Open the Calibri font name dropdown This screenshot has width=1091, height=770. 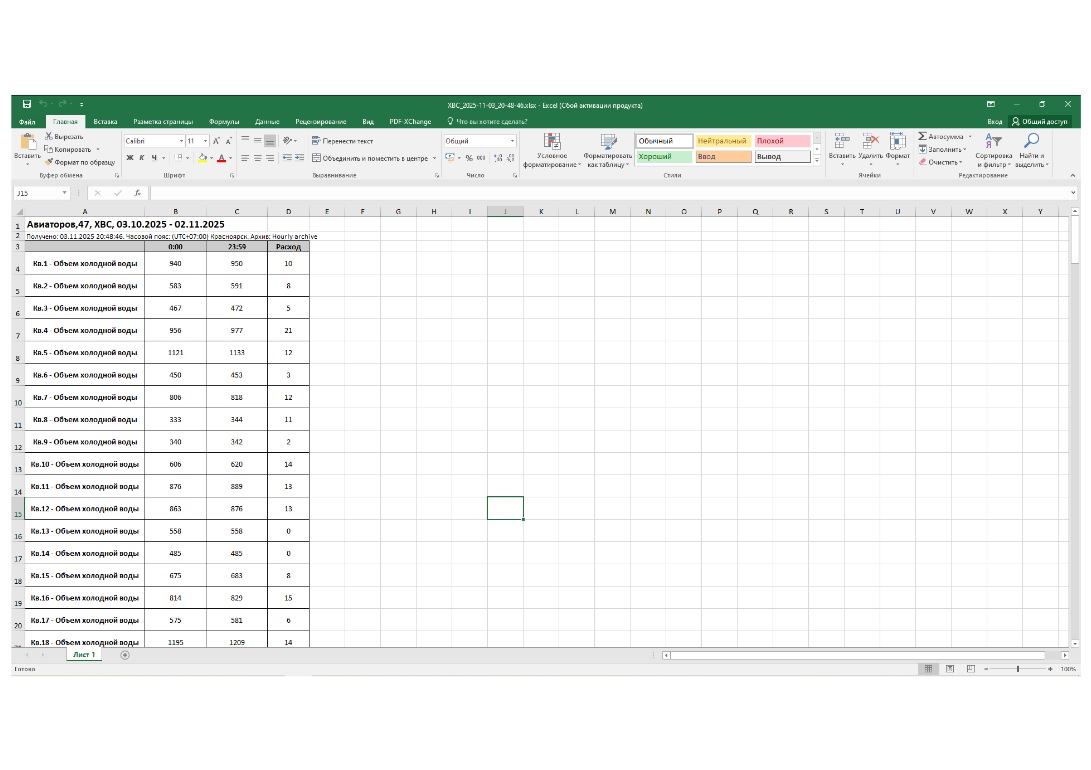pos(181,141)
